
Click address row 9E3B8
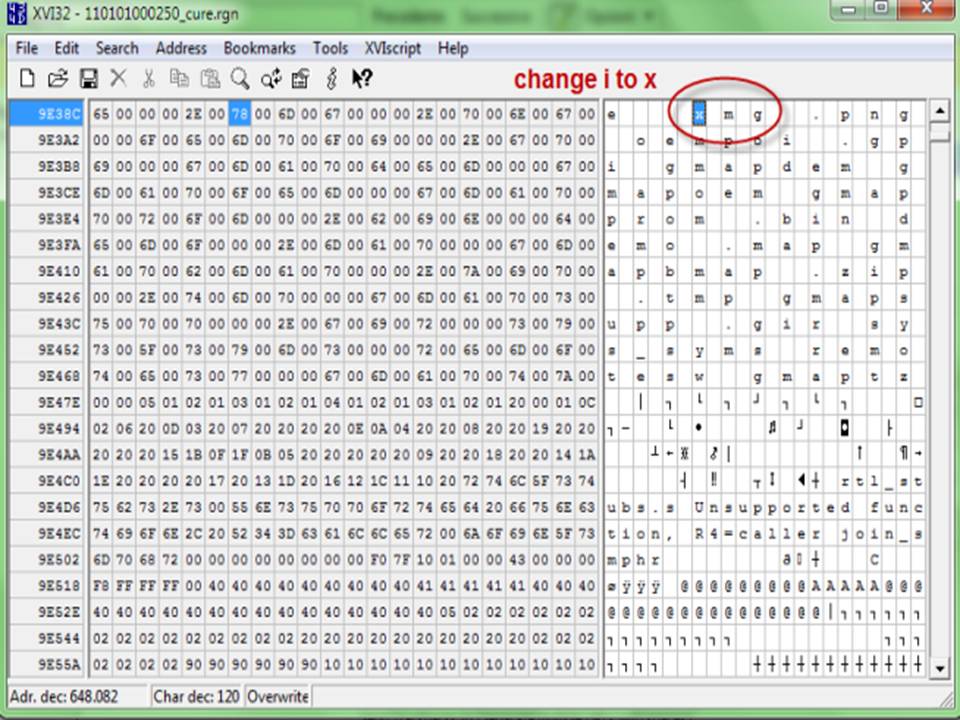pyautogui.click(x=47, y=167)
